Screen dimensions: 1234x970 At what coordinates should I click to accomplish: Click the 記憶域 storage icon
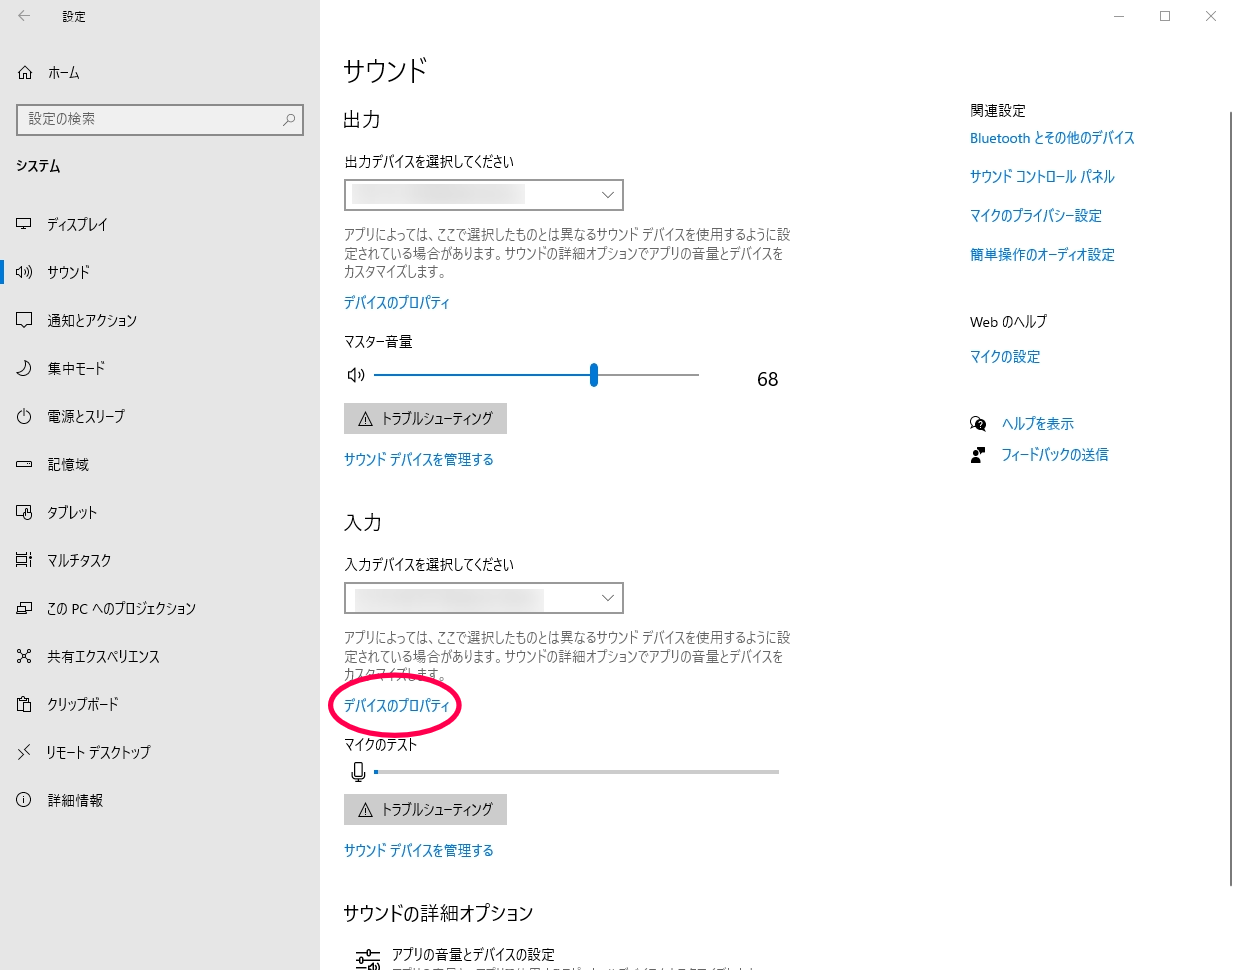click(24, 464)
